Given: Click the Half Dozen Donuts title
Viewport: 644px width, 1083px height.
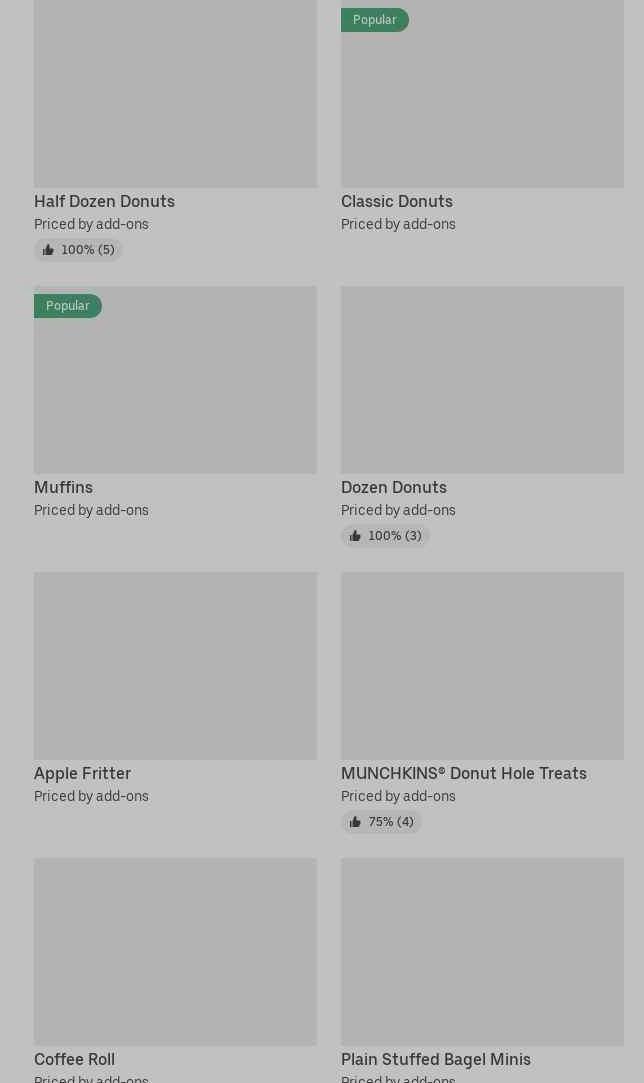Looking at the screenshot, I should coord(104,202).
